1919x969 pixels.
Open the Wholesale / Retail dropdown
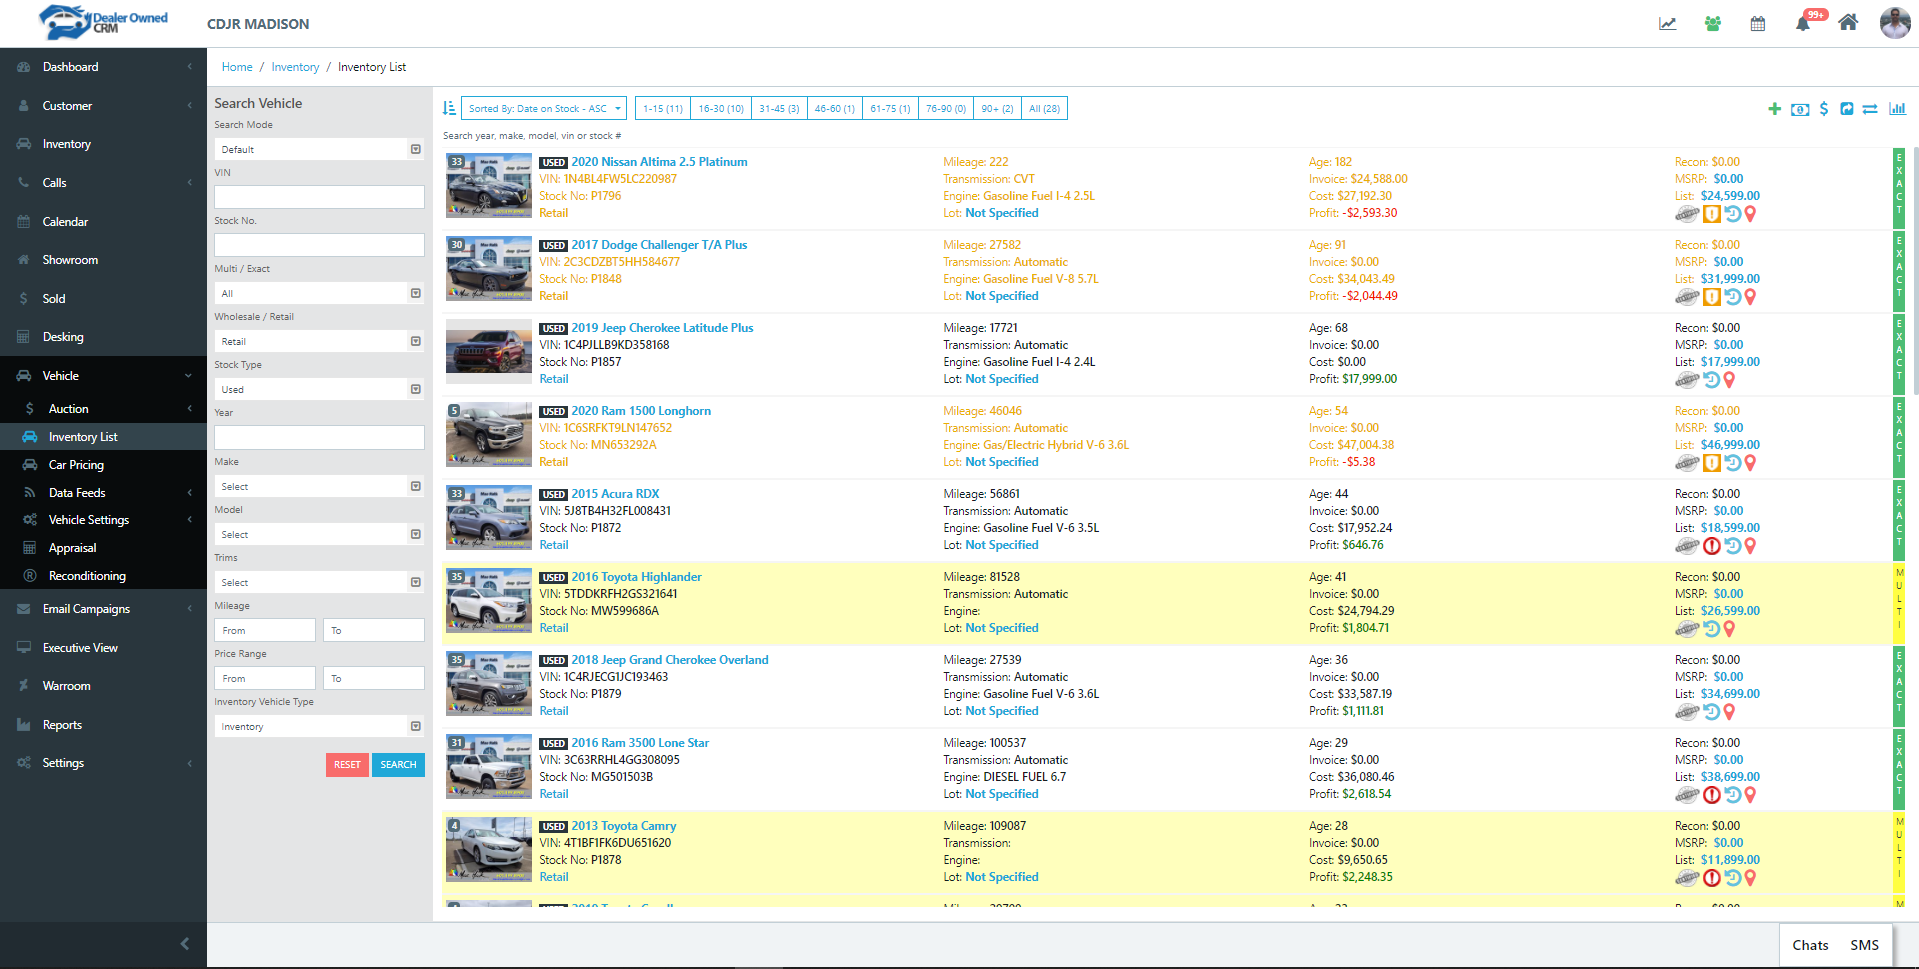(319, 342)
